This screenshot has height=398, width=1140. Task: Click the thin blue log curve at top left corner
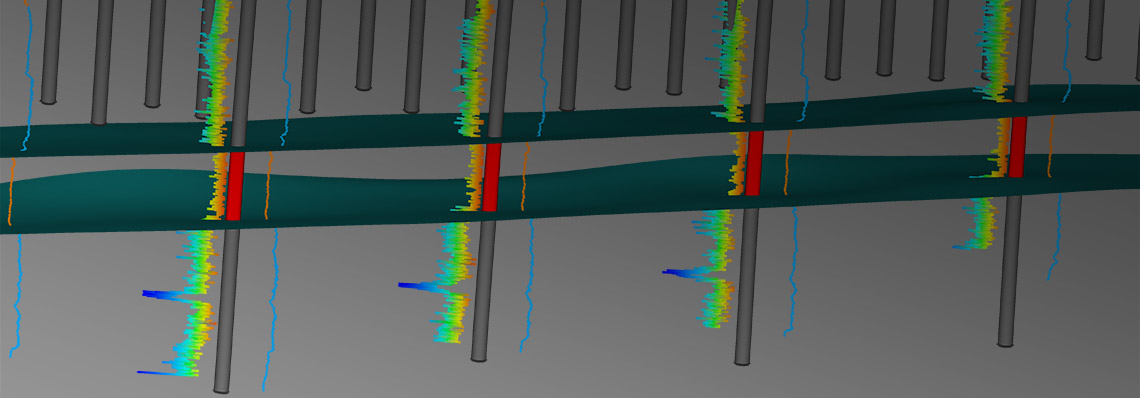pyautogui.click(x=28, y=74)
